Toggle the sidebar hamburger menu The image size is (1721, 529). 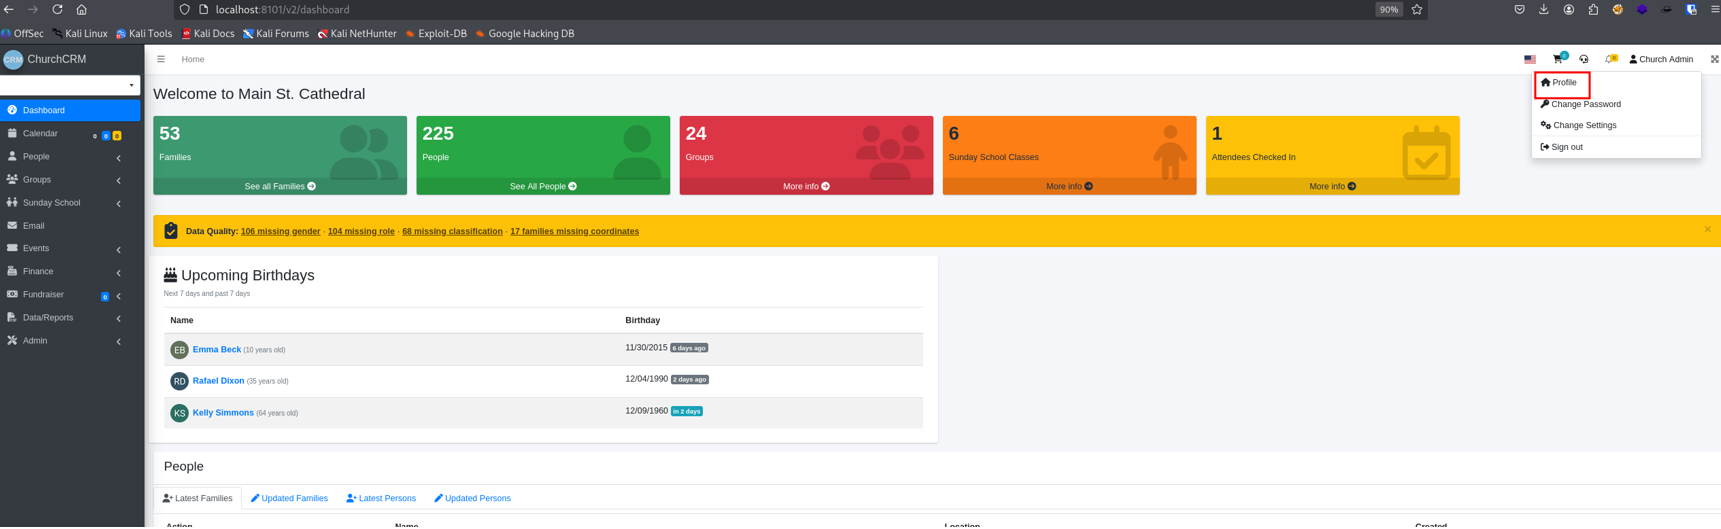(161, 59)
